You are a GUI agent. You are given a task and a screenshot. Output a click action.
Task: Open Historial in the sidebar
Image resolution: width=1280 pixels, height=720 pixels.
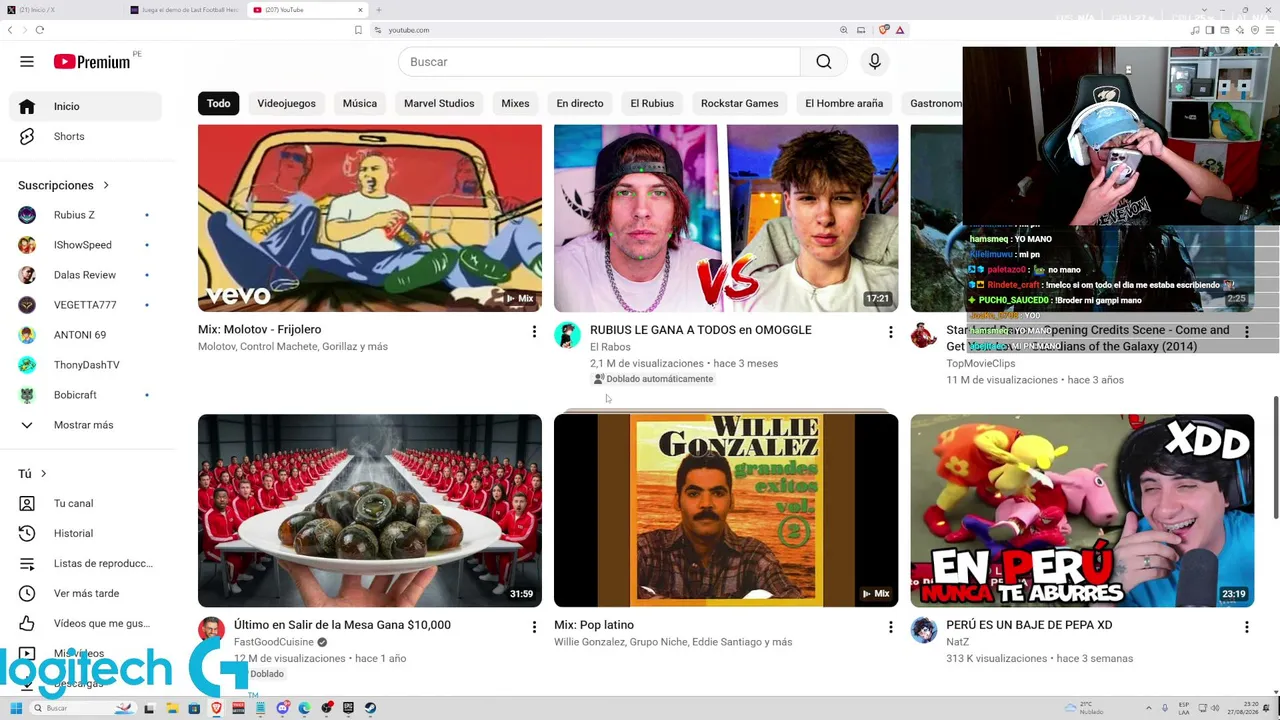(85, 533)
